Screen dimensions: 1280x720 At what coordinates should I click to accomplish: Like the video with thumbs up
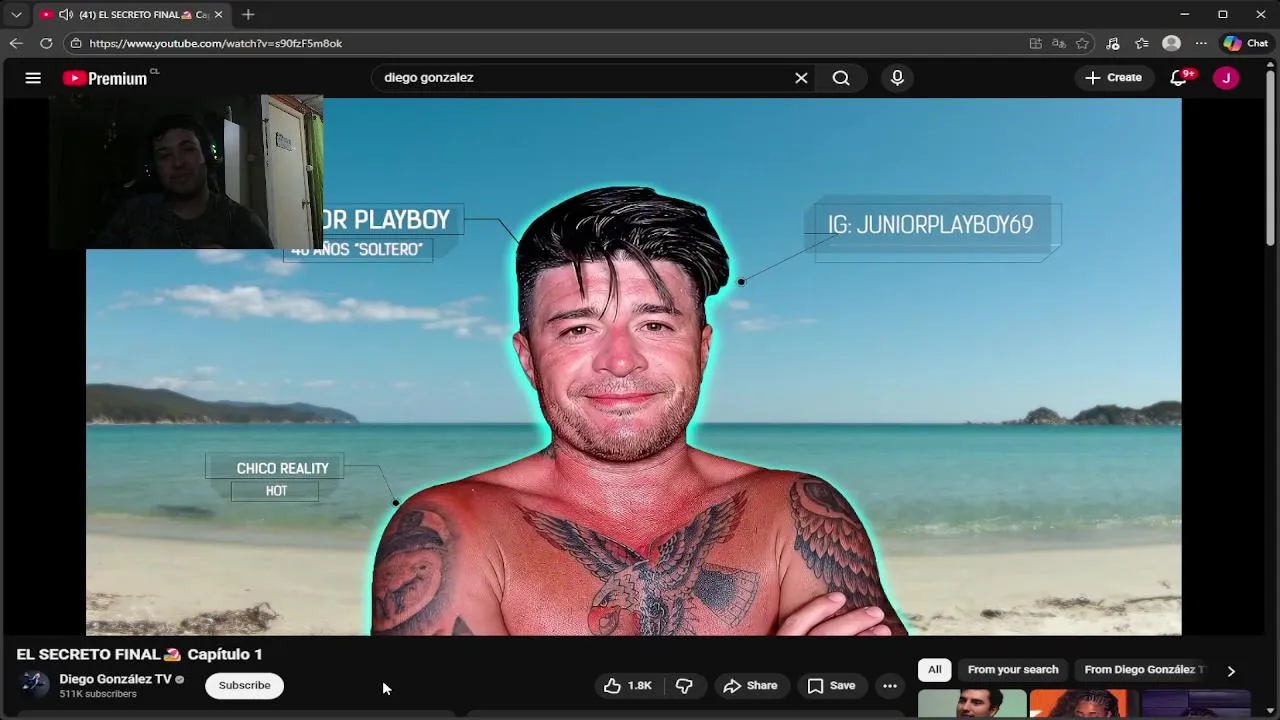click(x=628, y=686)
